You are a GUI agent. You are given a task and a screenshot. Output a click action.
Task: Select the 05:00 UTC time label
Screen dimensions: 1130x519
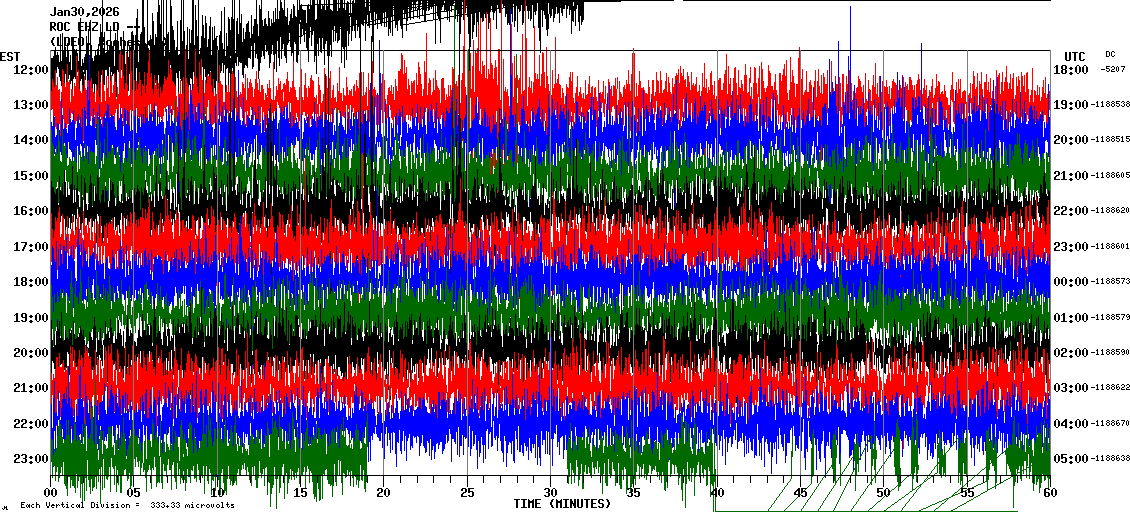(x=1070, y=459)
